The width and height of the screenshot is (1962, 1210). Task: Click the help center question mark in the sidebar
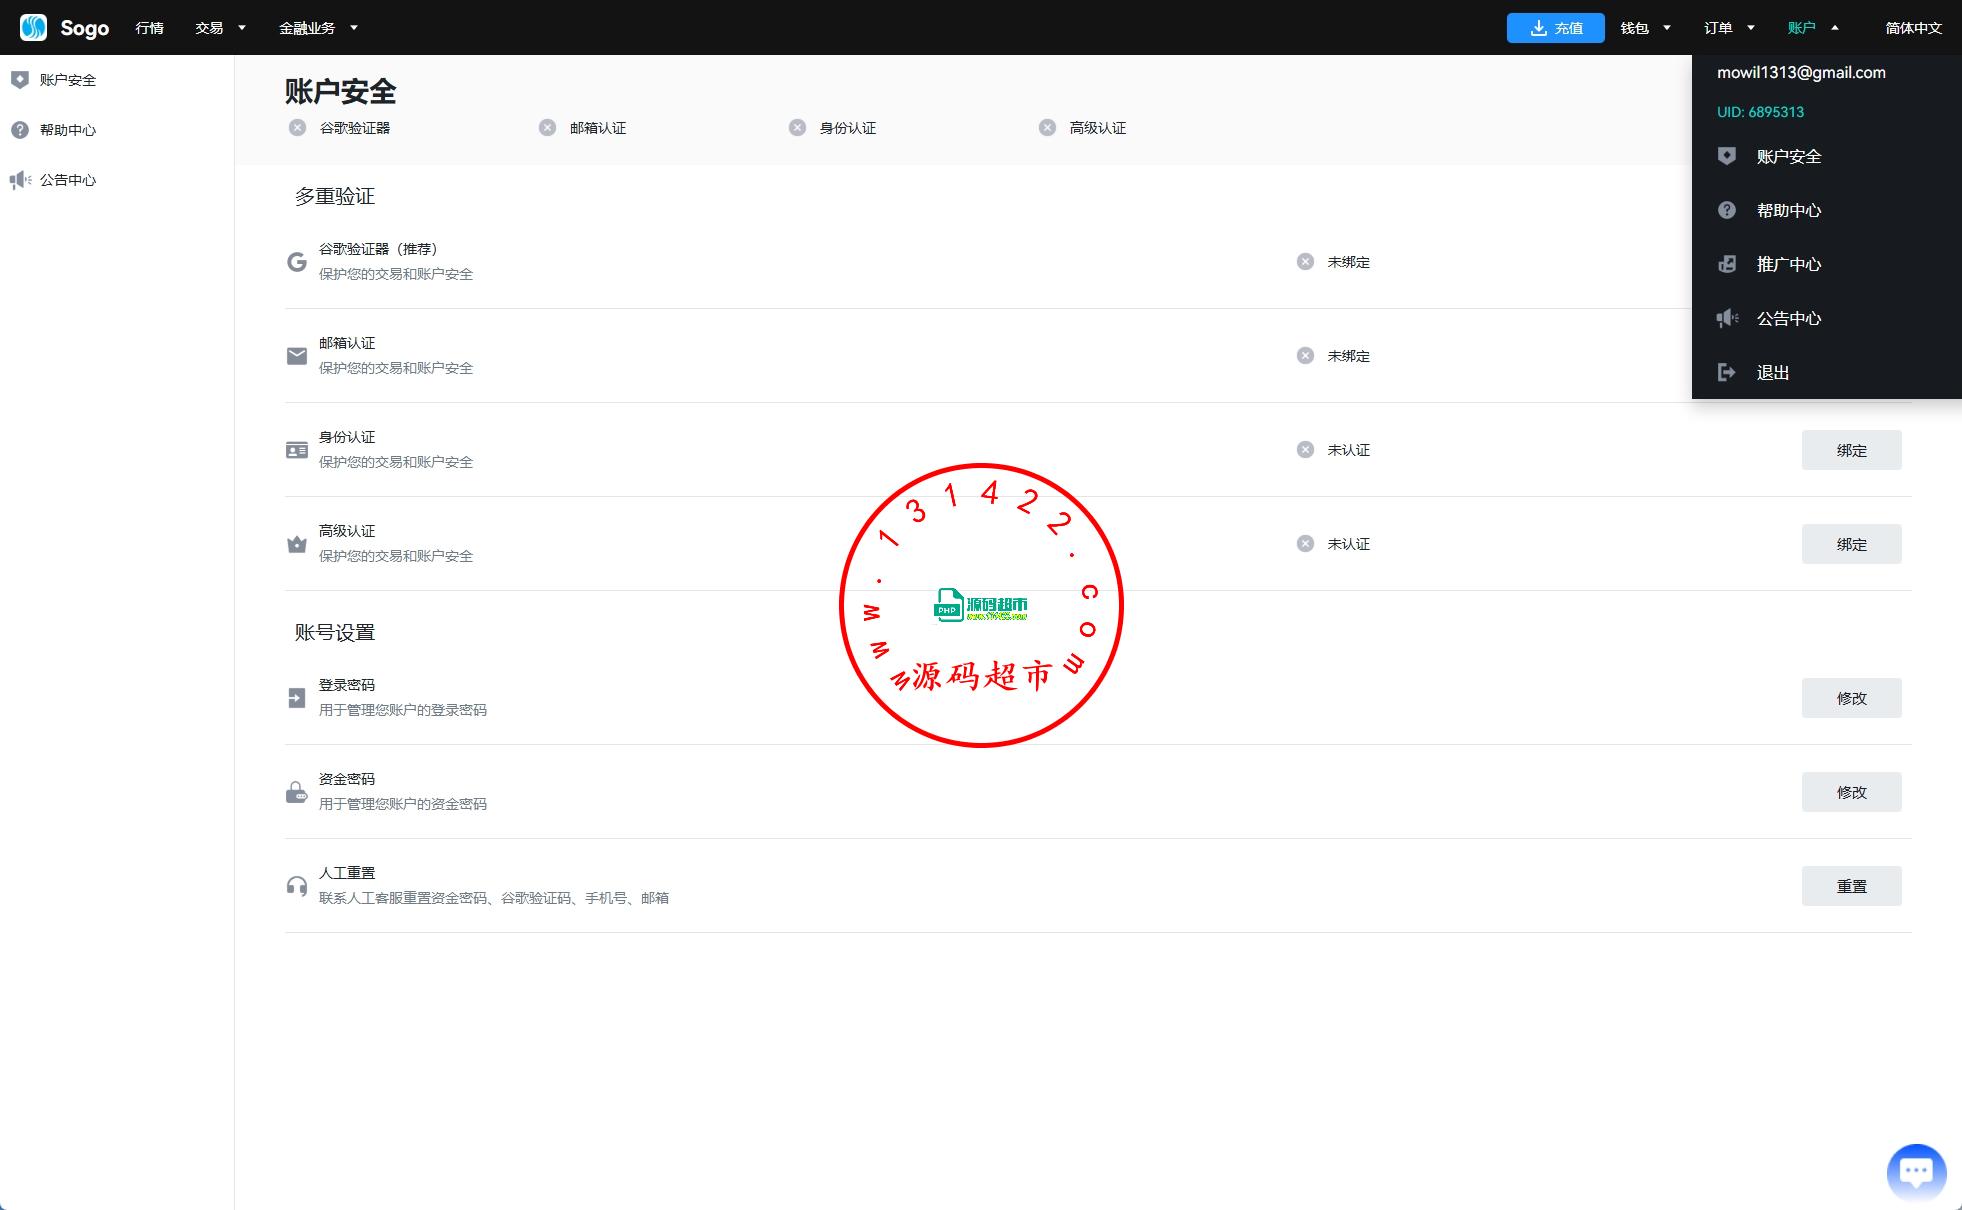coord(20,130)
